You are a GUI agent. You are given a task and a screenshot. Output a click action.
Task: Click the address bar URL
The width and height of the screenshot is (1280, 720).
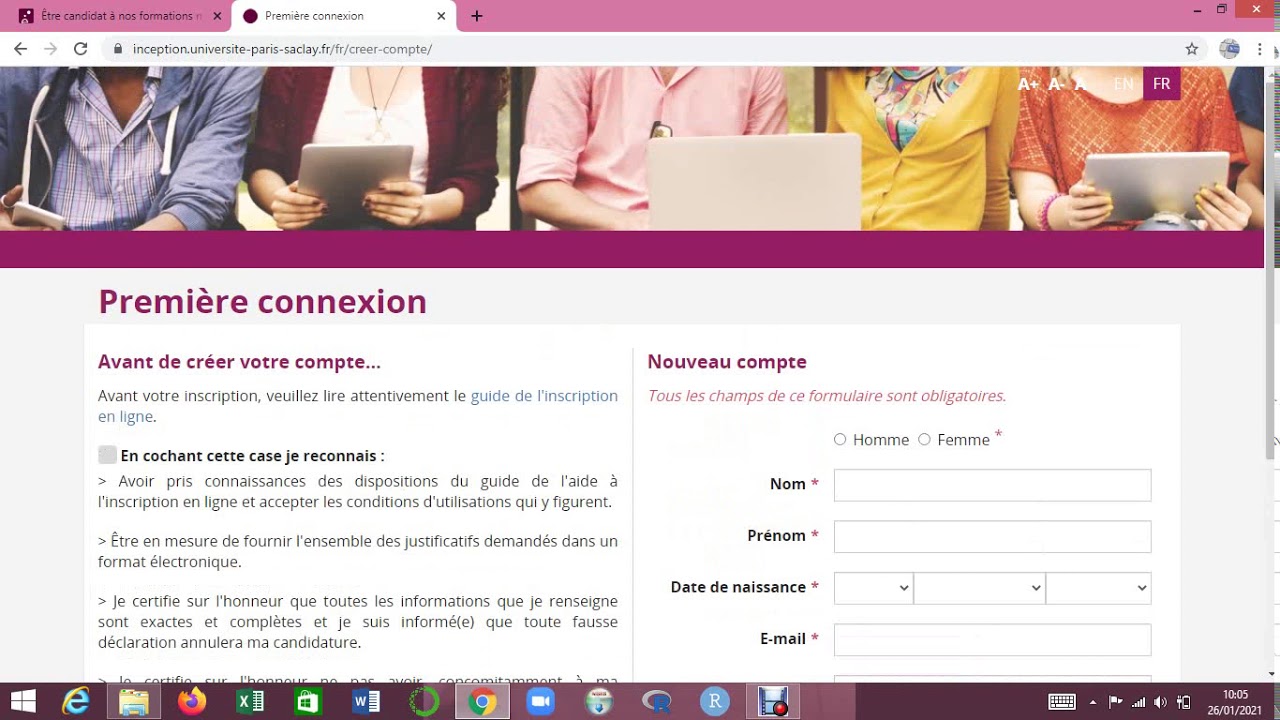coord(282,48)
